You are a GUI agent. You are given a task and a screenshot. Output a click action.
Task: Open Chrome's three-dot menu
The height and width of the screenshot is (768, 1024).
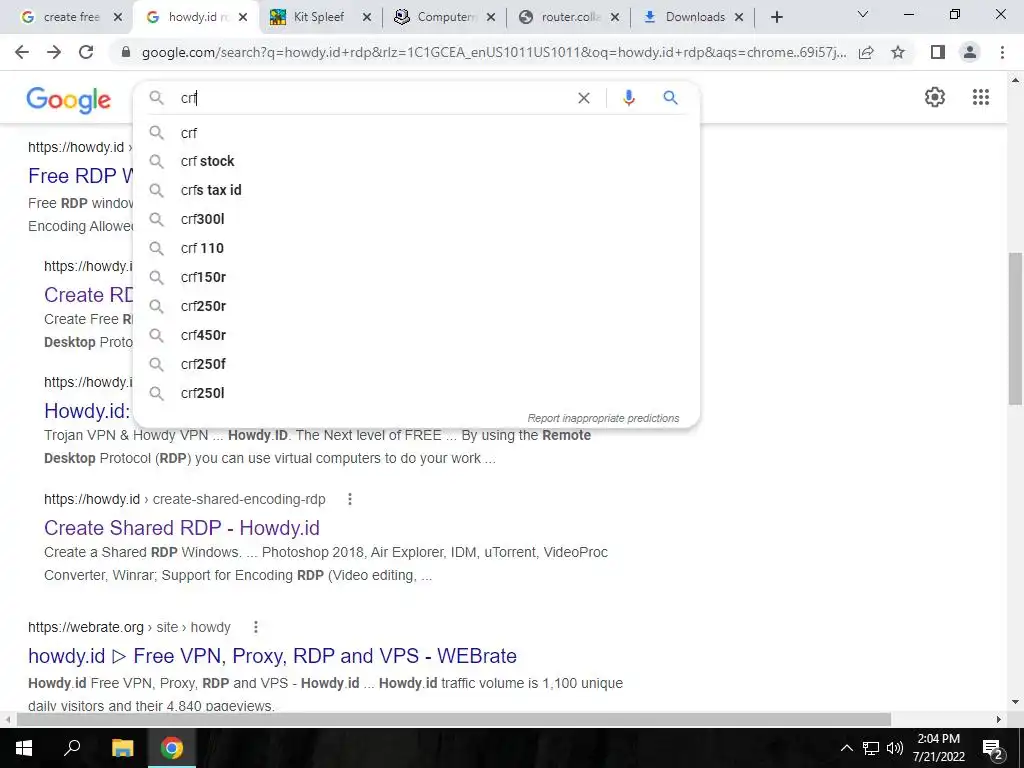click(1002, 52)
